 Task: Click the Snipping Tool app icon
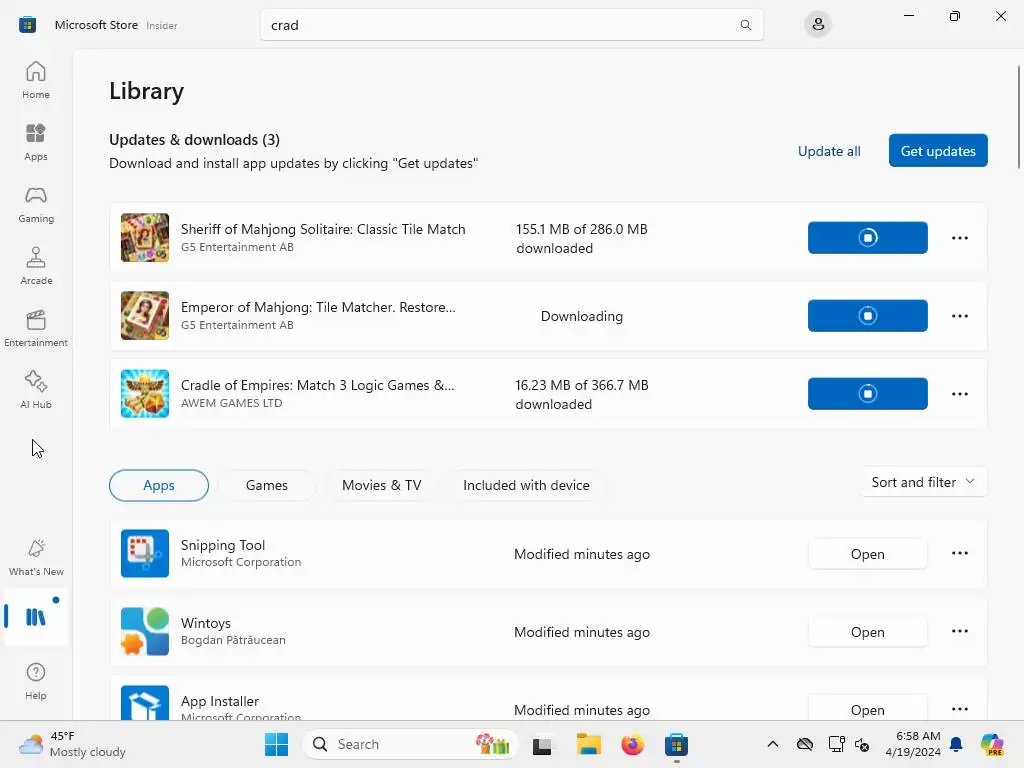coord(145,553)
